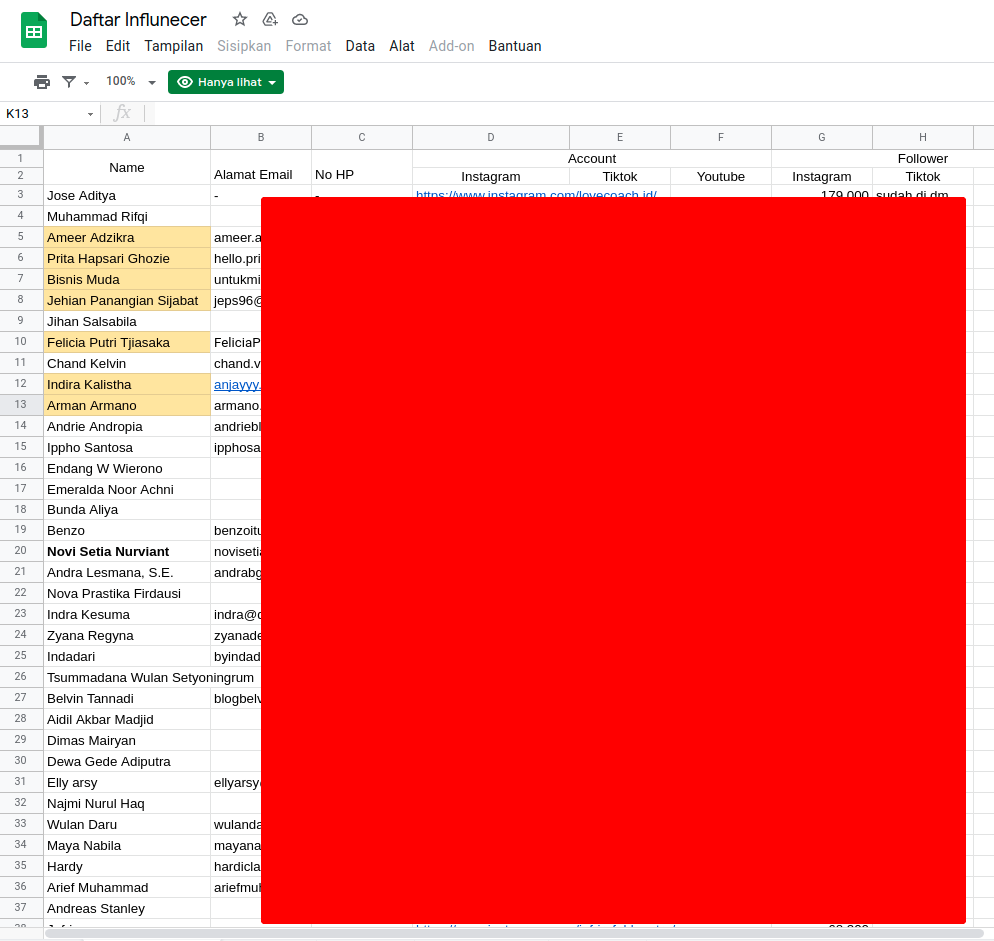Open the Hanya lihat mode dropdown arrow
The height and width of the screenshot is (941, 994).
tap(272, 83)
